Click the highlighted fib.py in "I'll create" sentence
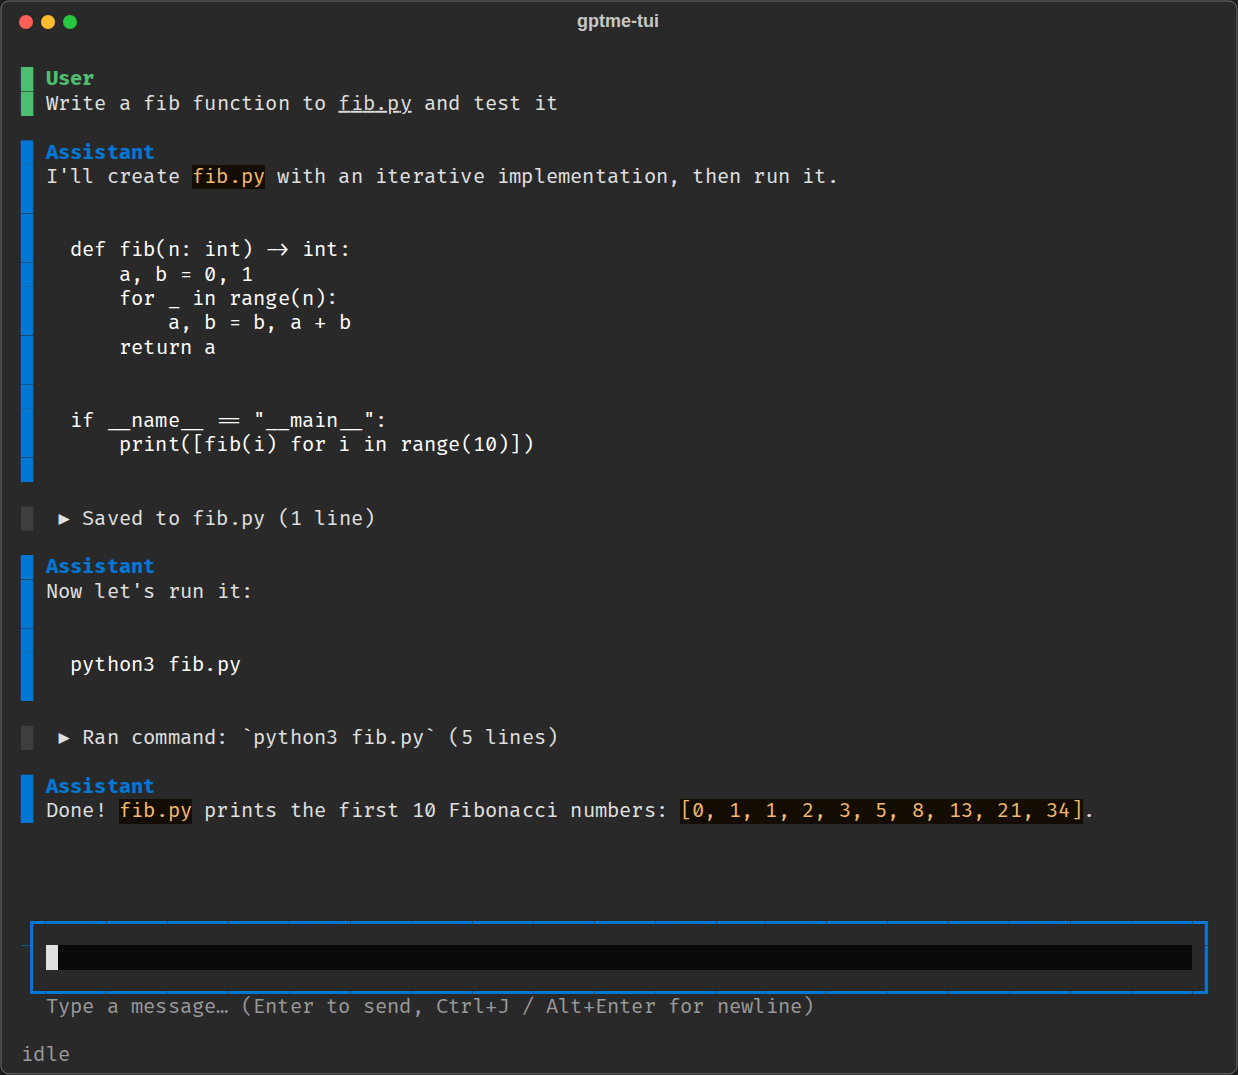This screenshot has width=1238, height=1075. click(229, 177)
